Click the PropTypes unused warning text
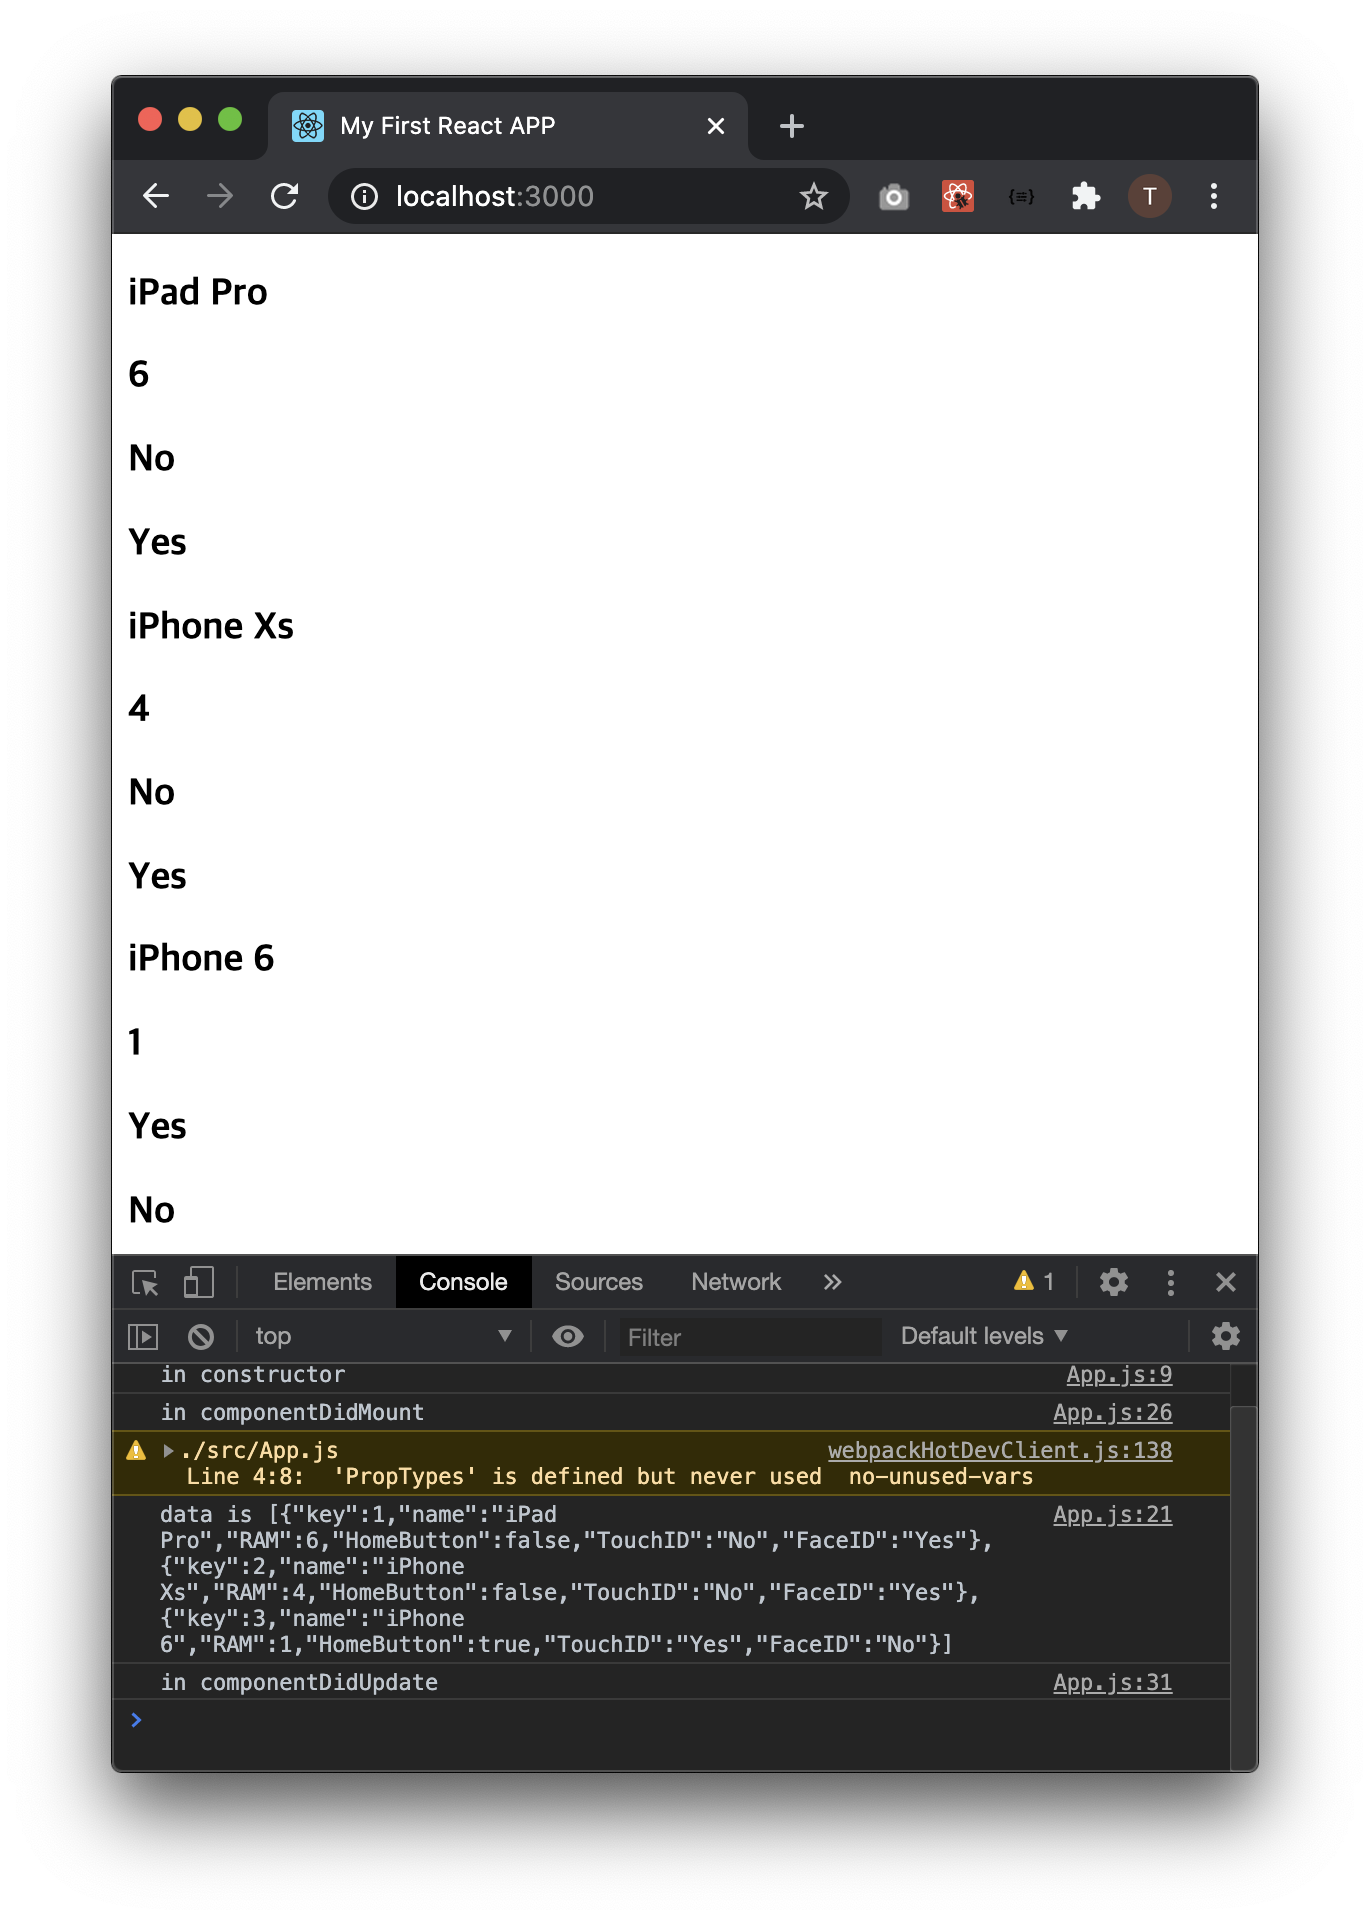Image resolution: width=1370 pixels, height=1920 pixels. 609,1476
